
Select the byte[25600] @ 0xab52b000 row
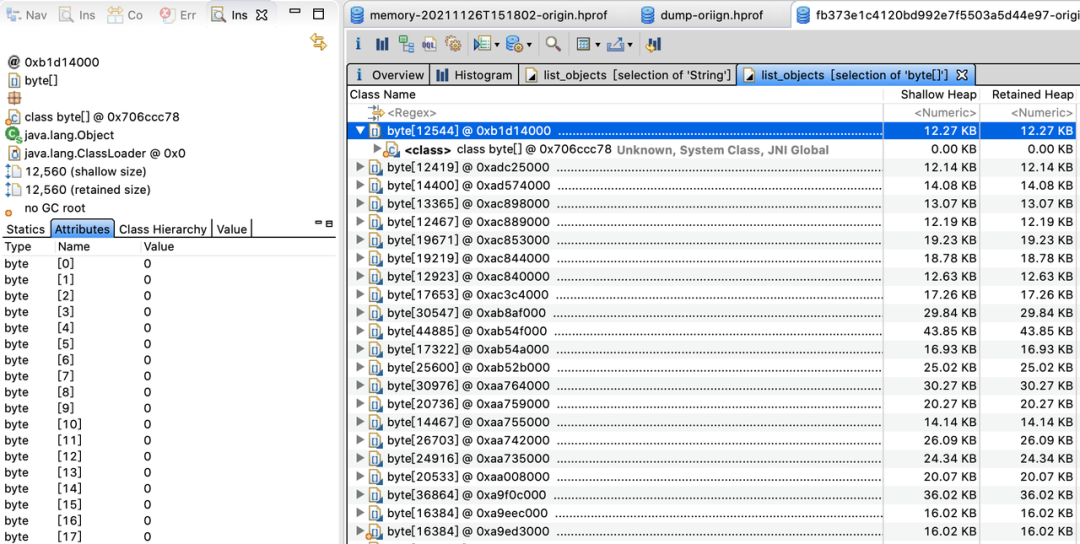point(712,367)
